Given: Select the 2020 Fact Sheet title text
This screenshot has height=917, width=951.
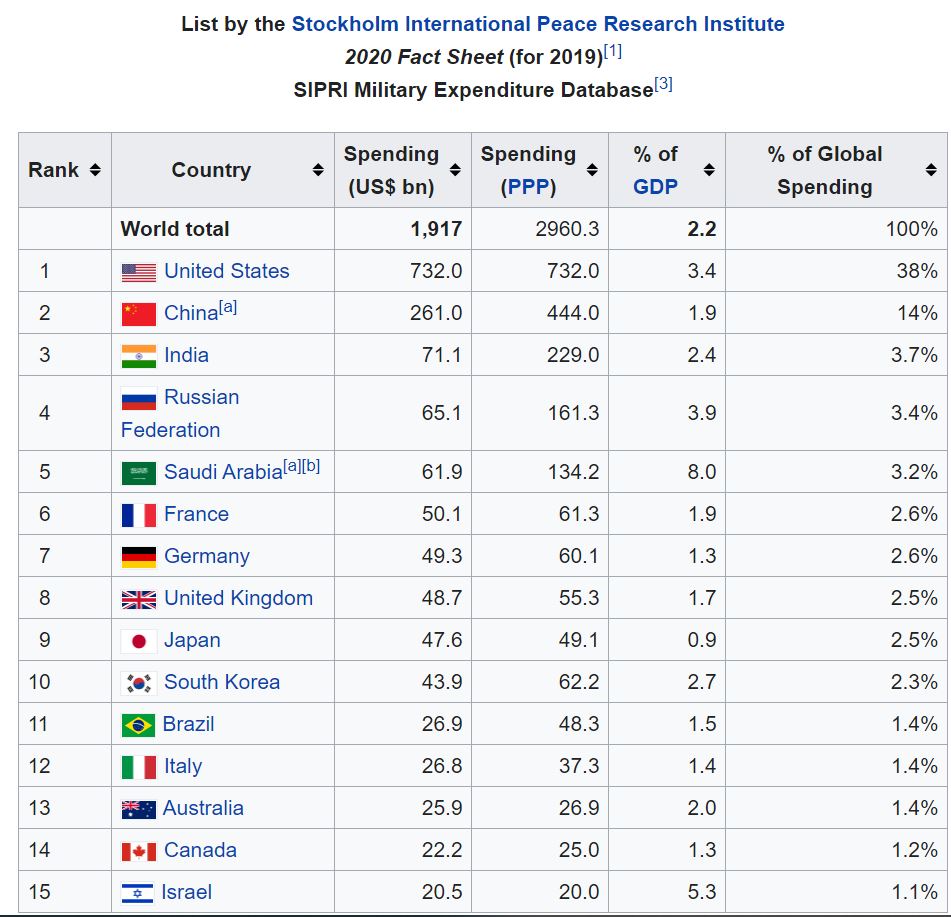Looking at the screenshot, I should click(x=424, y=57).
